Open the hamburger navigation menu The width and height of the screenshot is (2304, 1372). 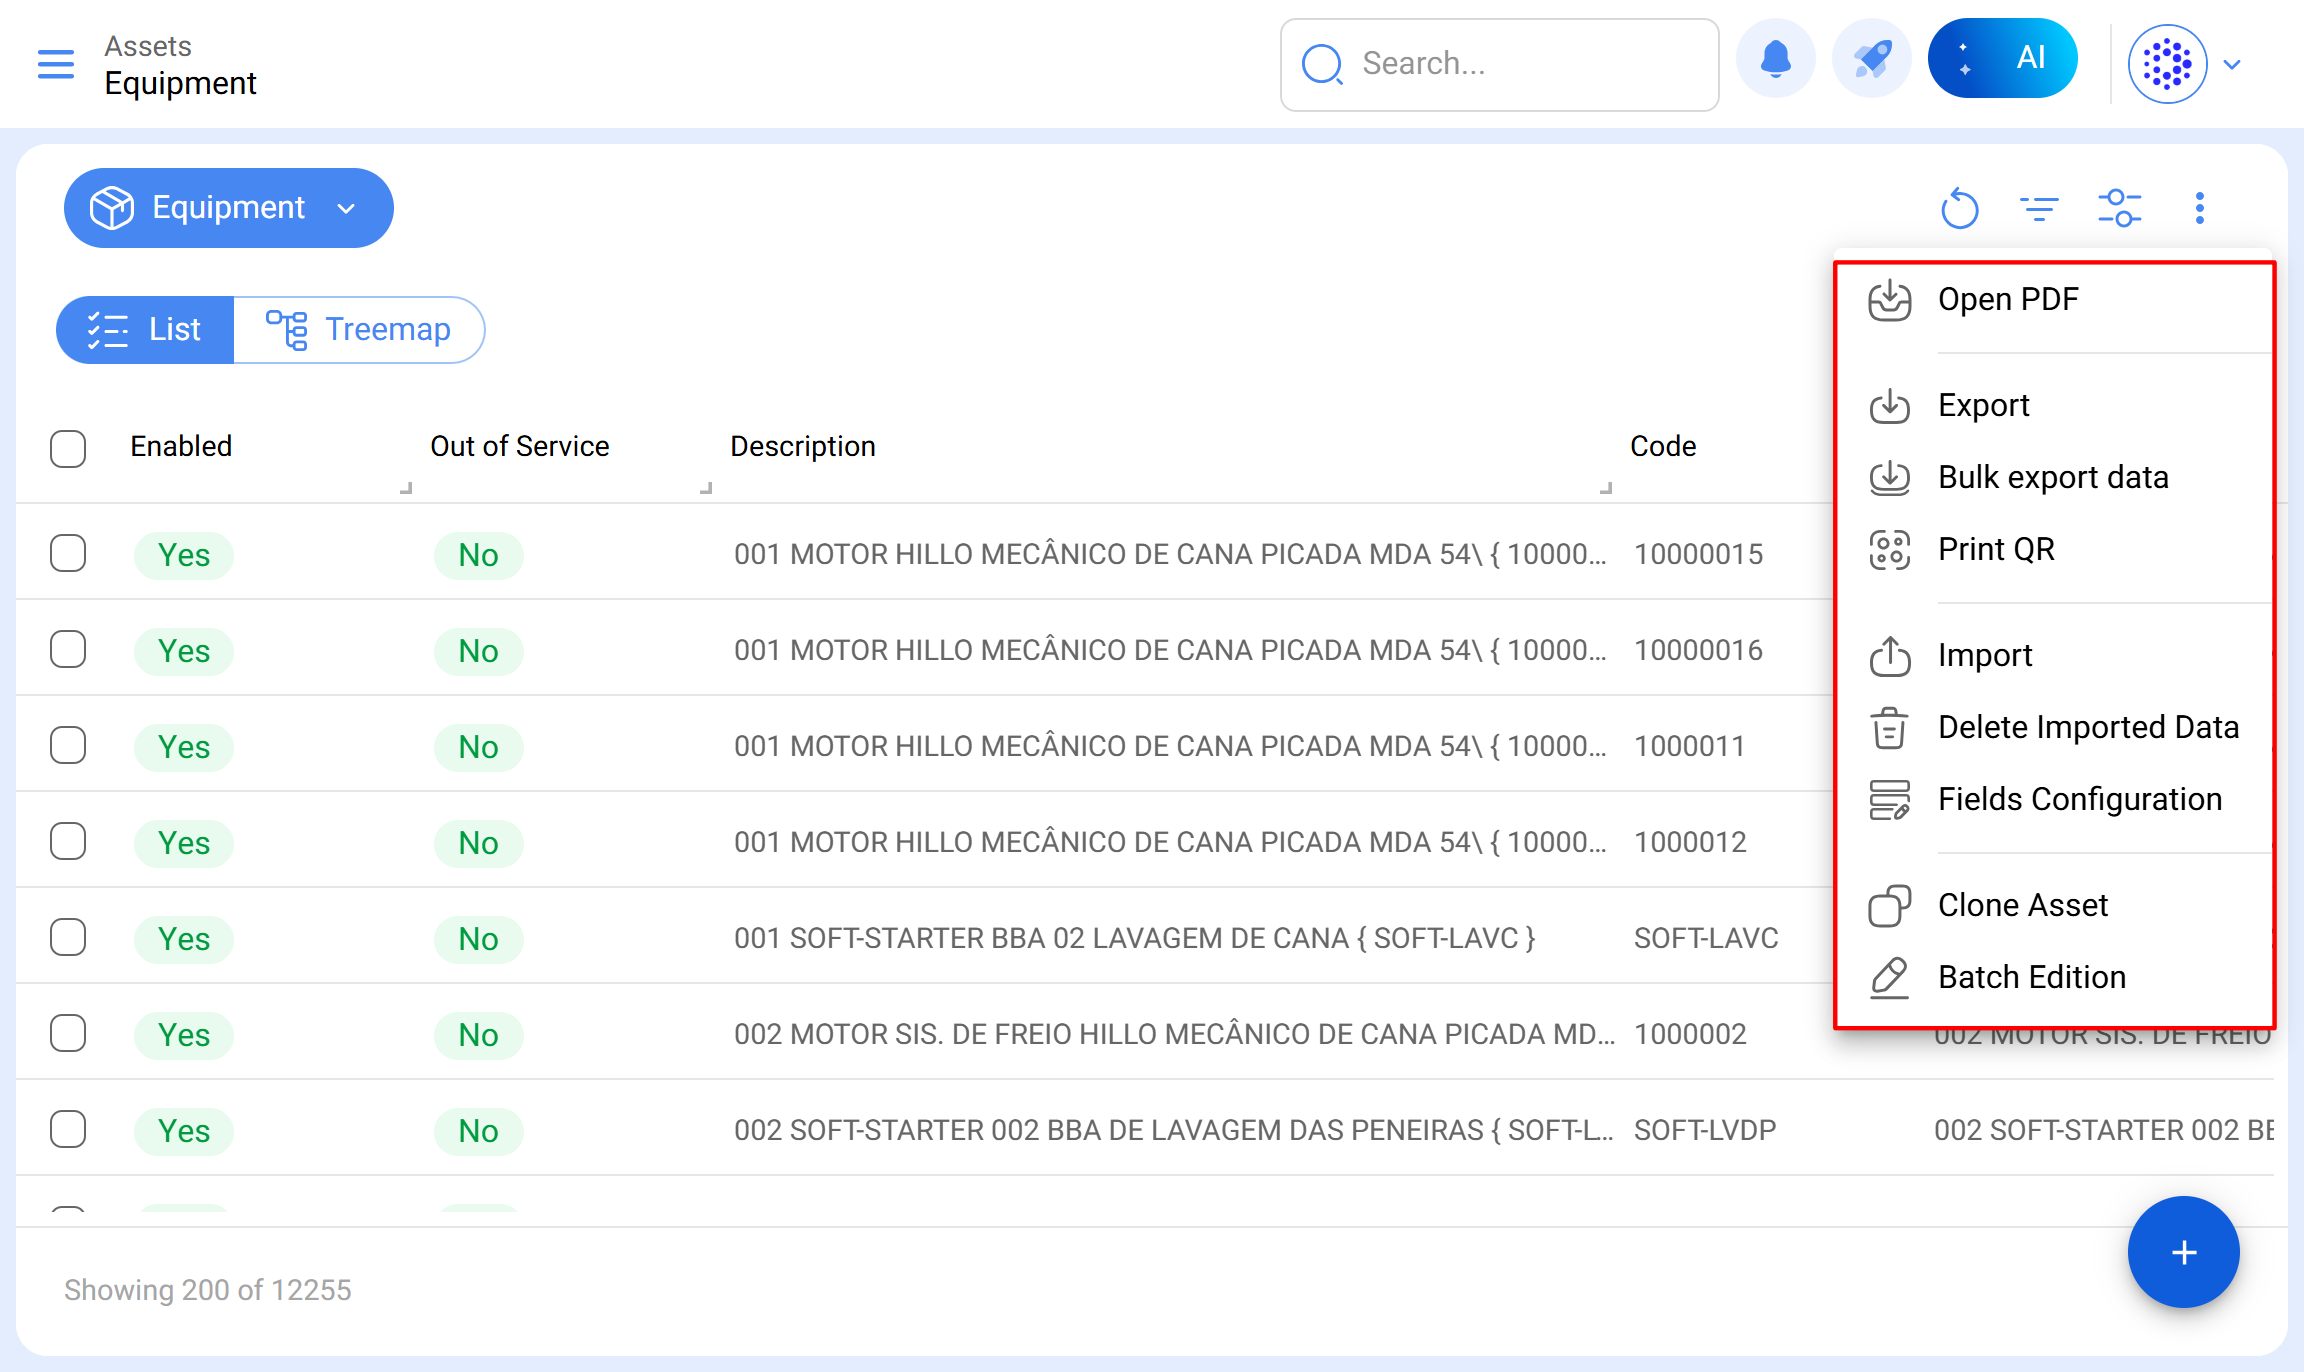click(x=56, y=64)
